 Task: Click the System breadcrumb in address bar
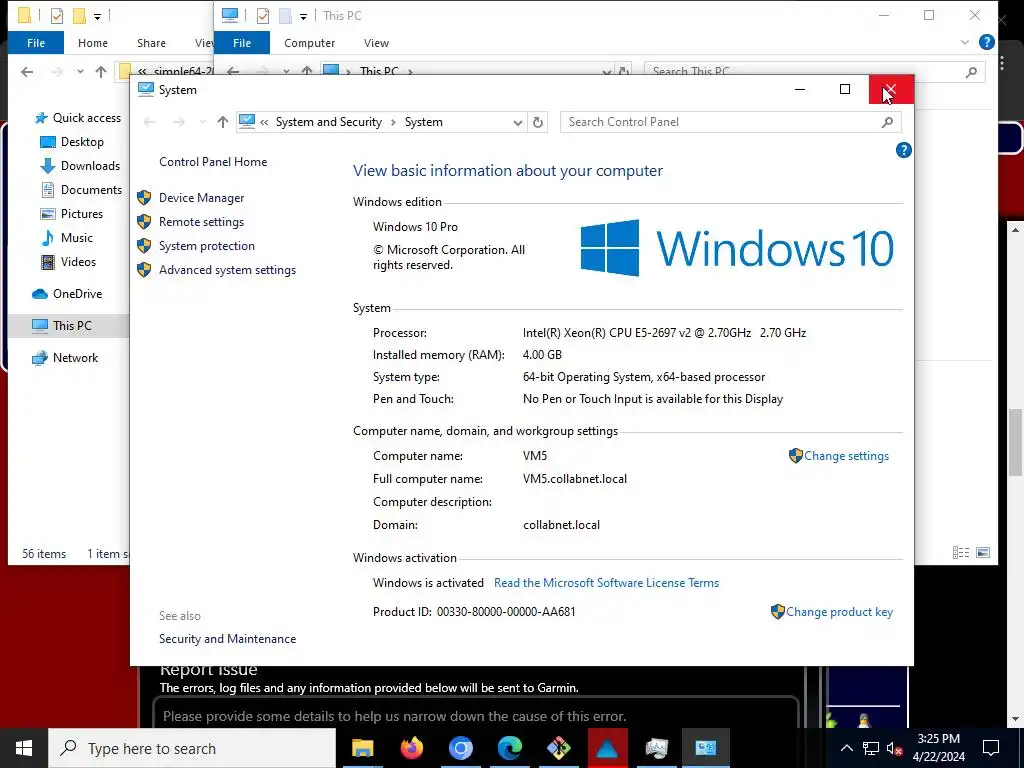423,122
